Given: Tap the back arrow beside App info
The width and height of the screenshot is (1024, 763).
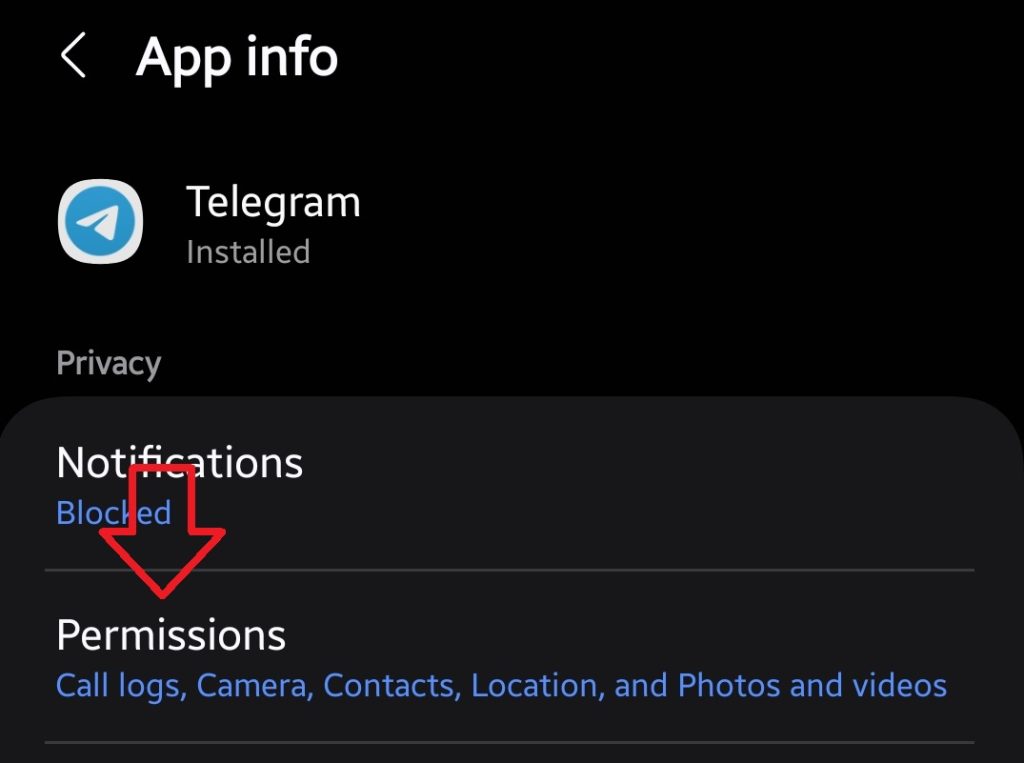Looking at the screenshot, I should tap(74, 55).
